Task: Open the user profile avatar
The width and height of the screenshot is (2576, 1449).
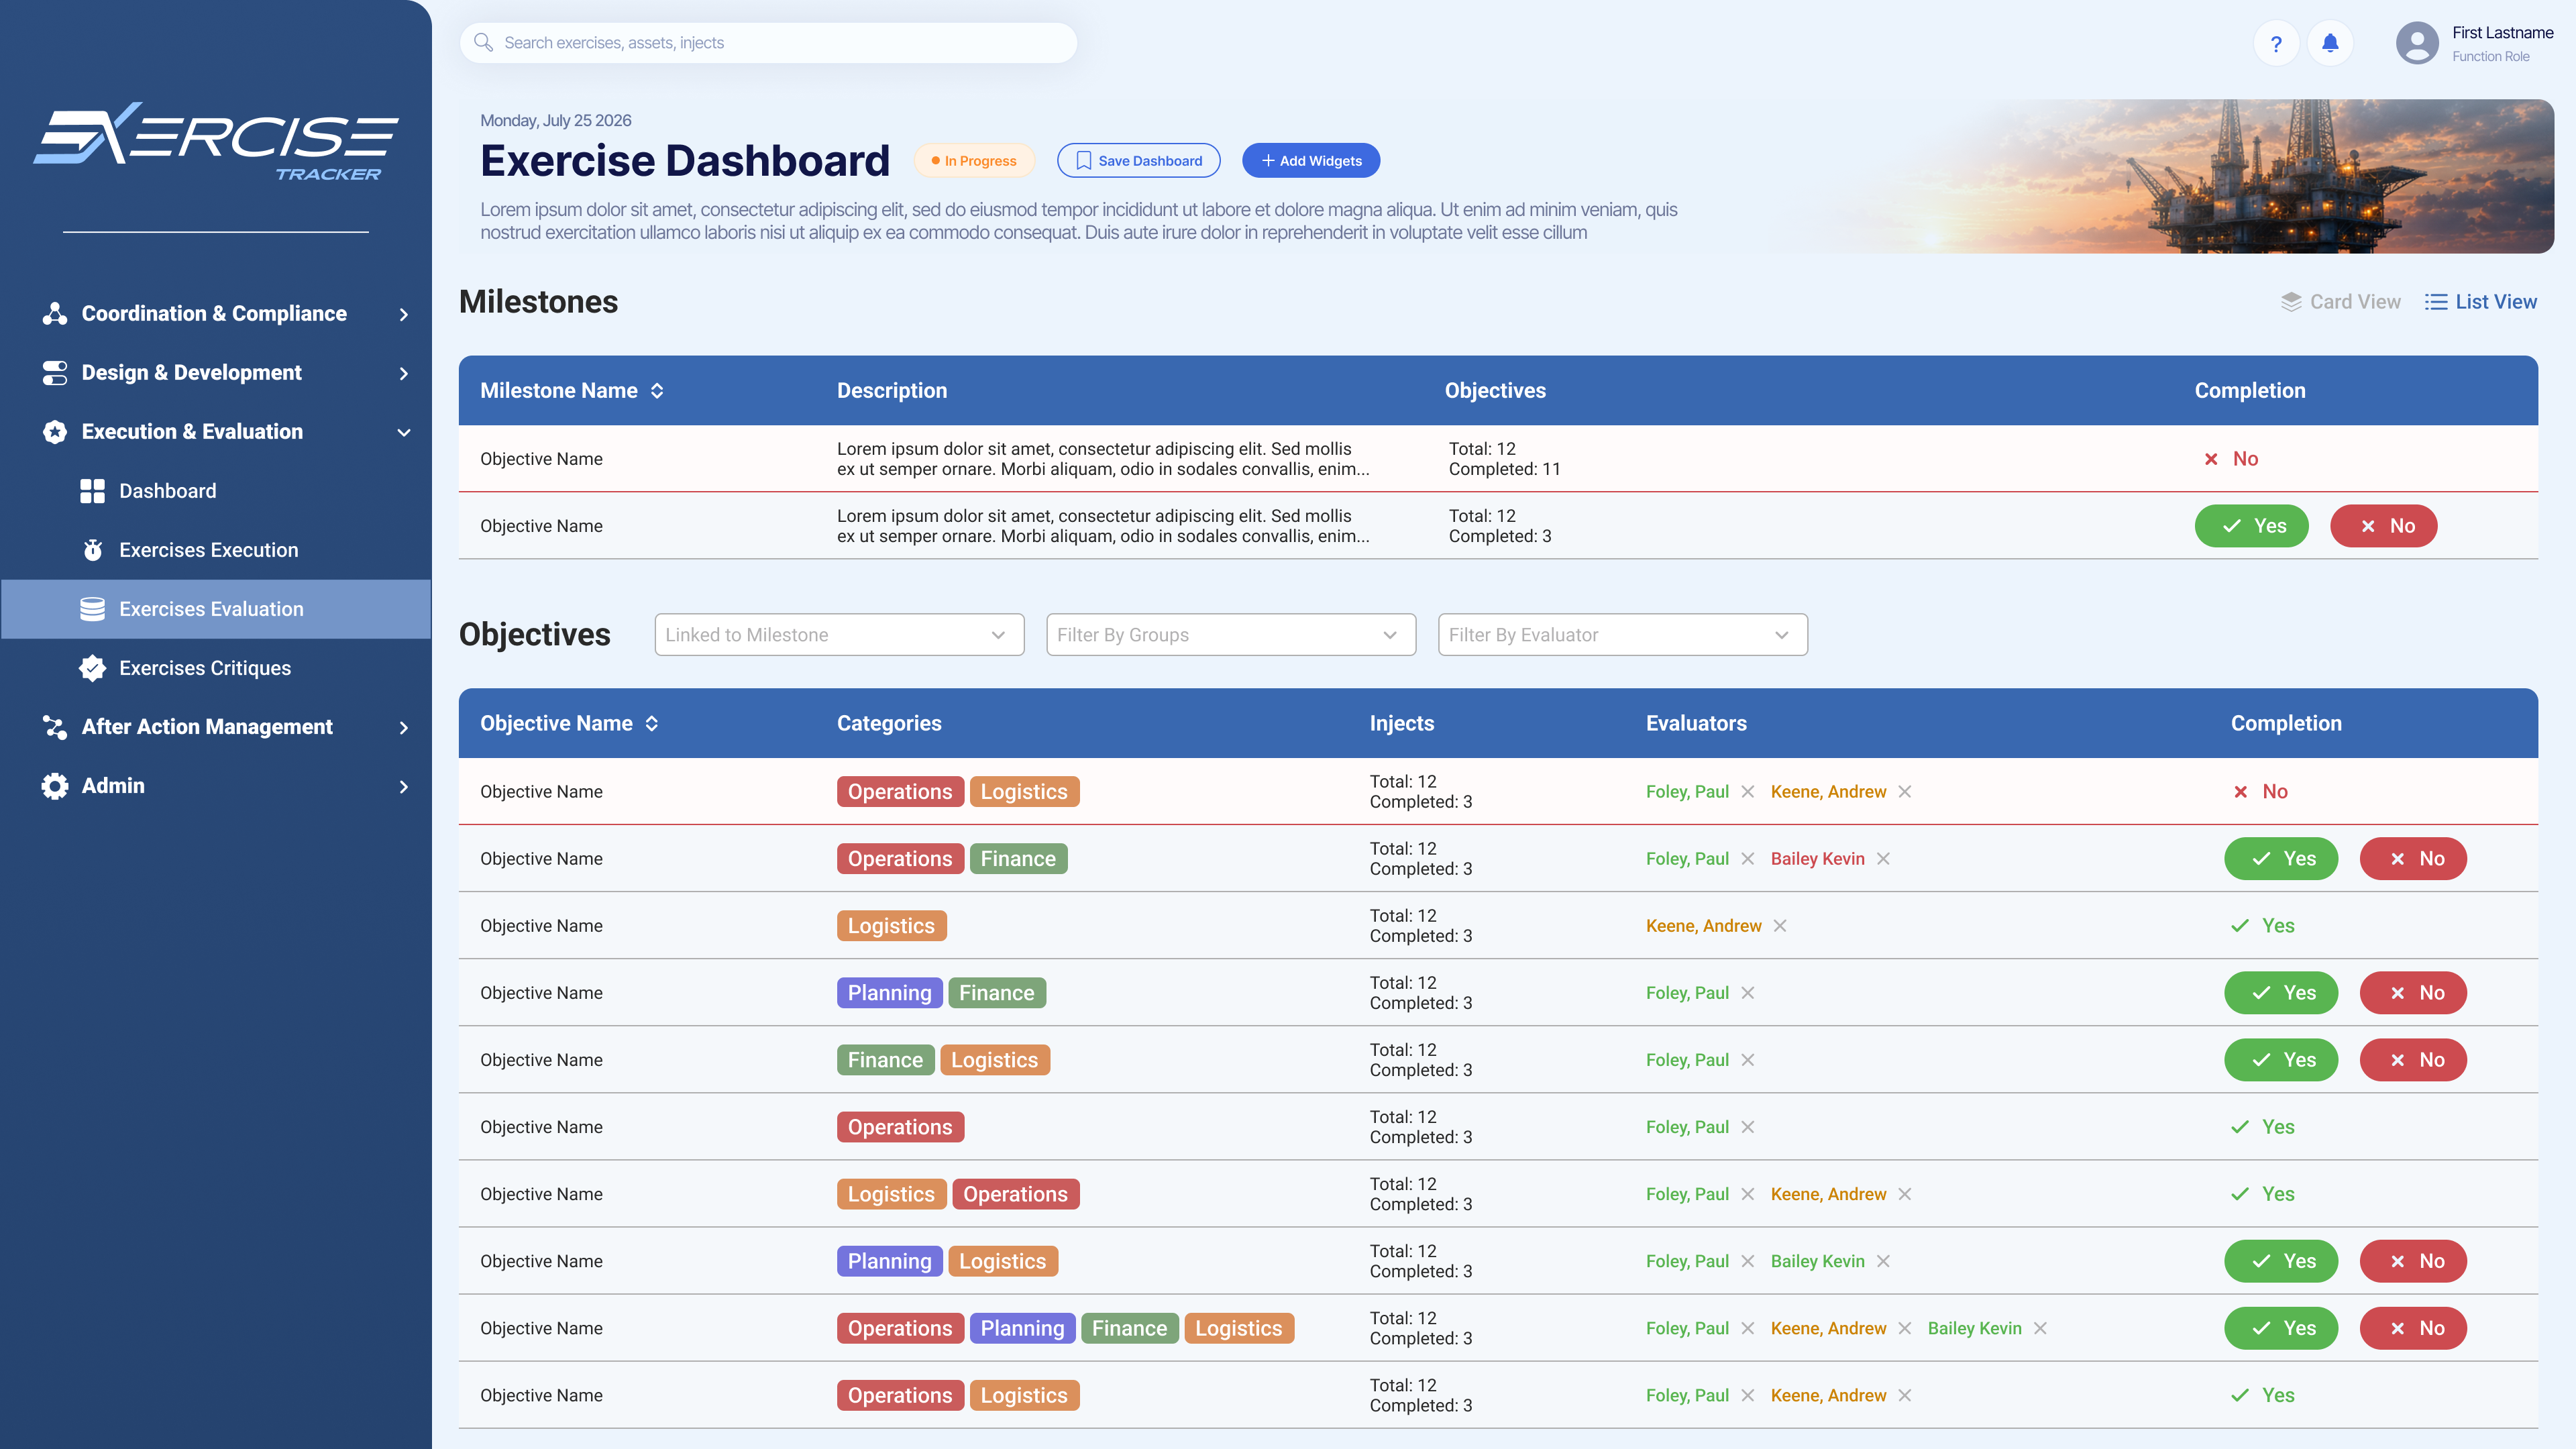Action: pos(2417,44)
